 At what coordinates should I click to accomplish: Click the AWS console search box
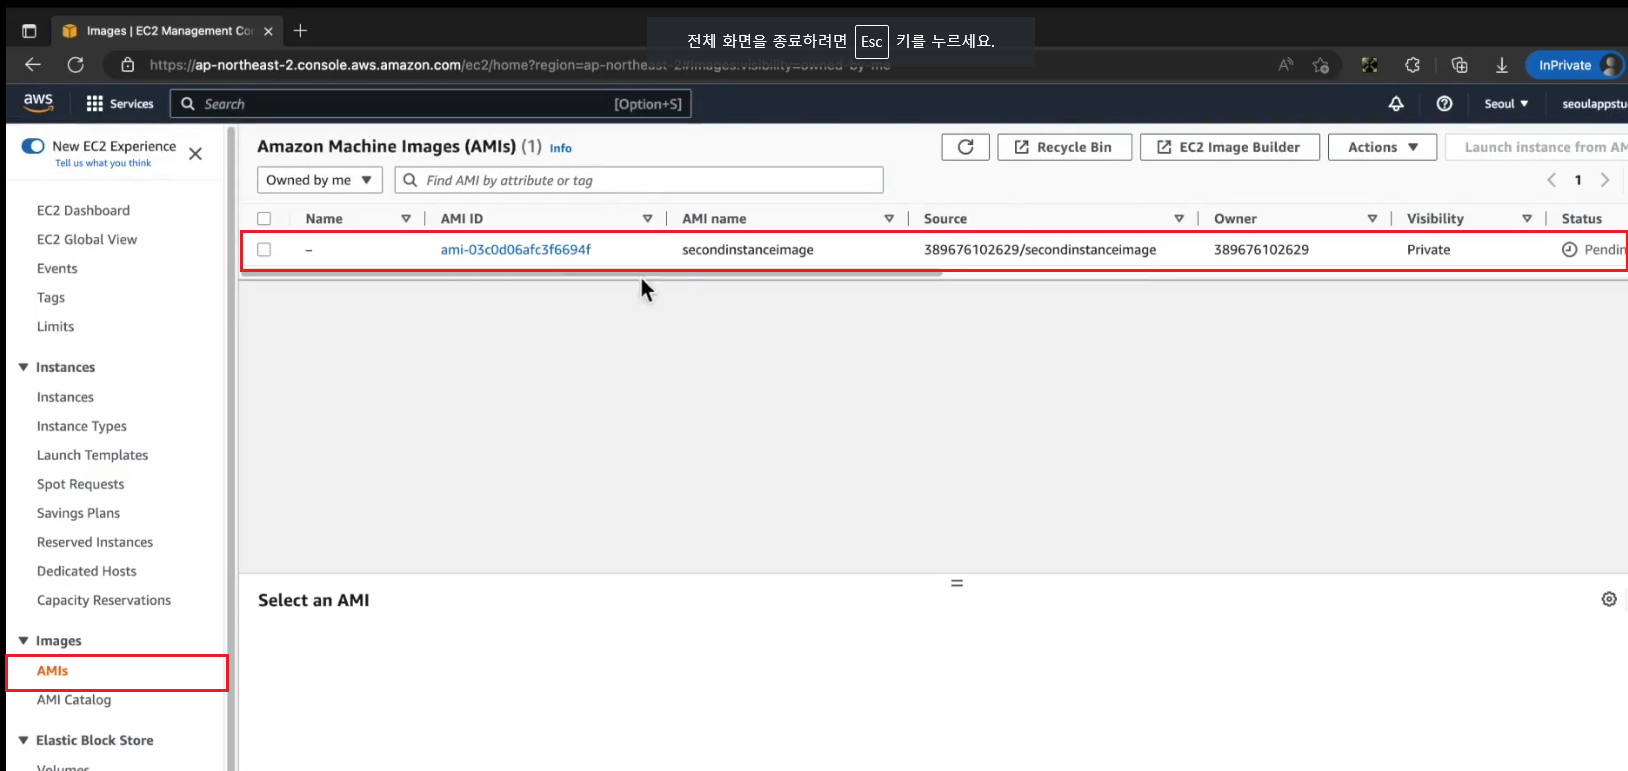430,104
